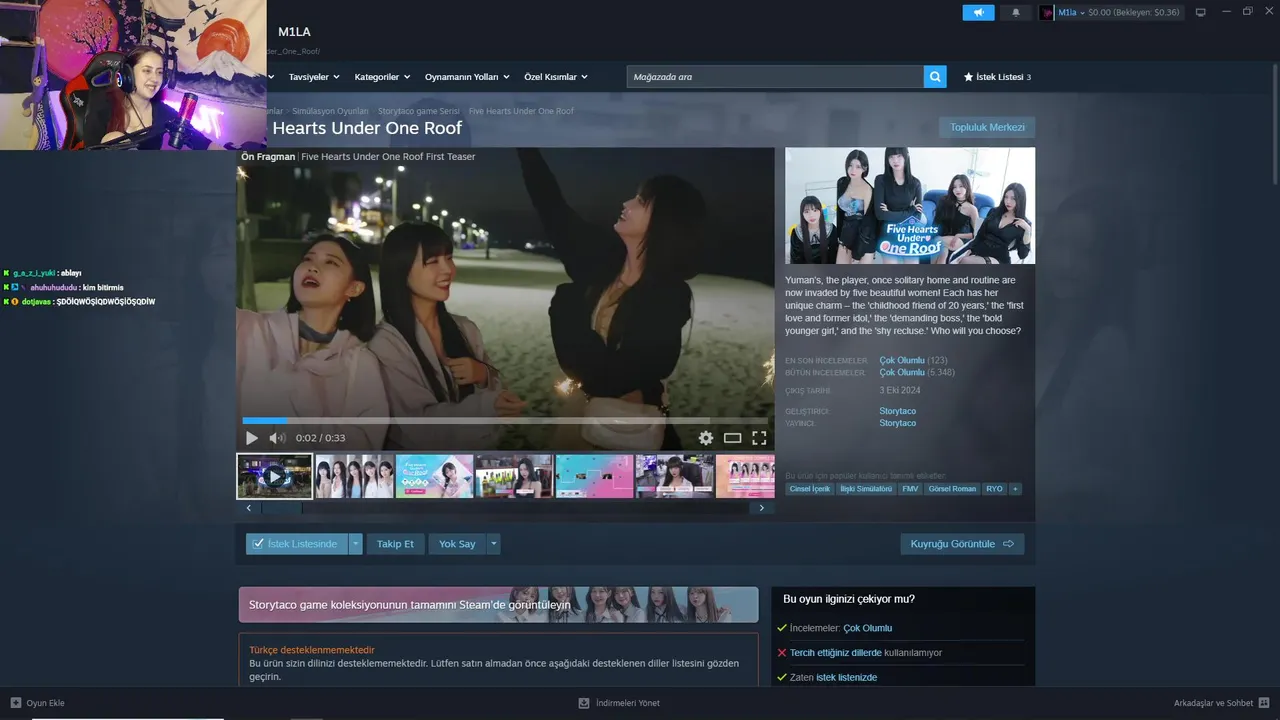
Task: Uncheck İstek Listesinde wishlist checkbox
Action: coord(258,544)
